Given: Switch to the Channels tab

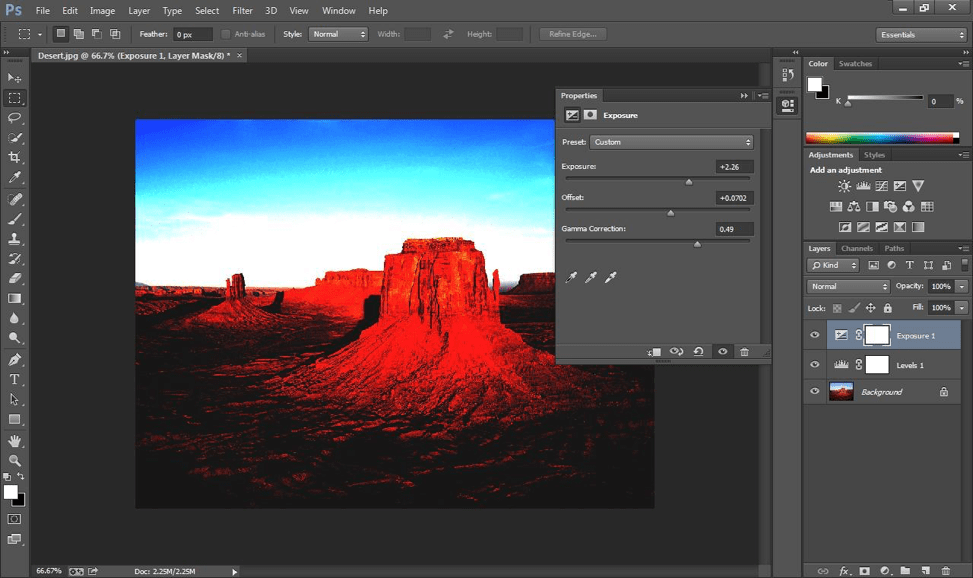Looking at the screenshot, I should pos(856,248).
